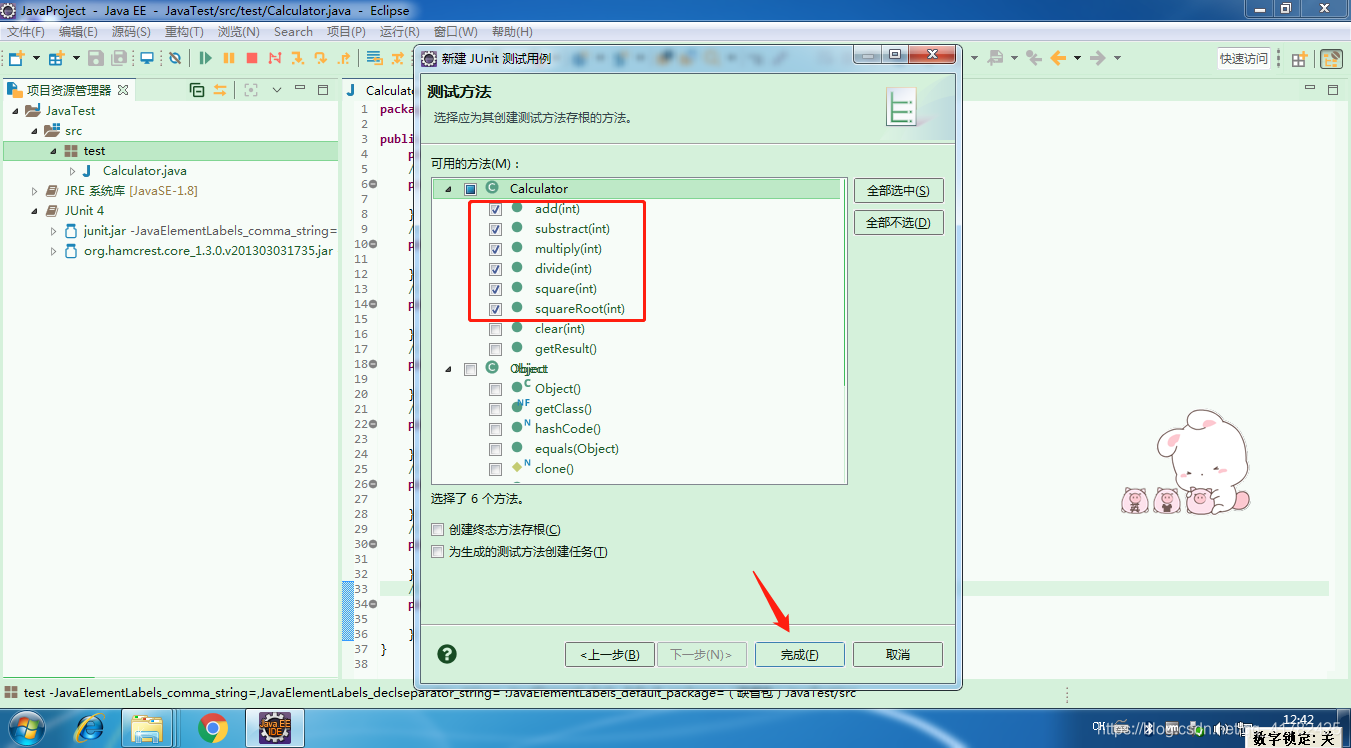Open Internet Explorer from the taskbar
Screen dimensions: 1351x748
pos(89,728)
